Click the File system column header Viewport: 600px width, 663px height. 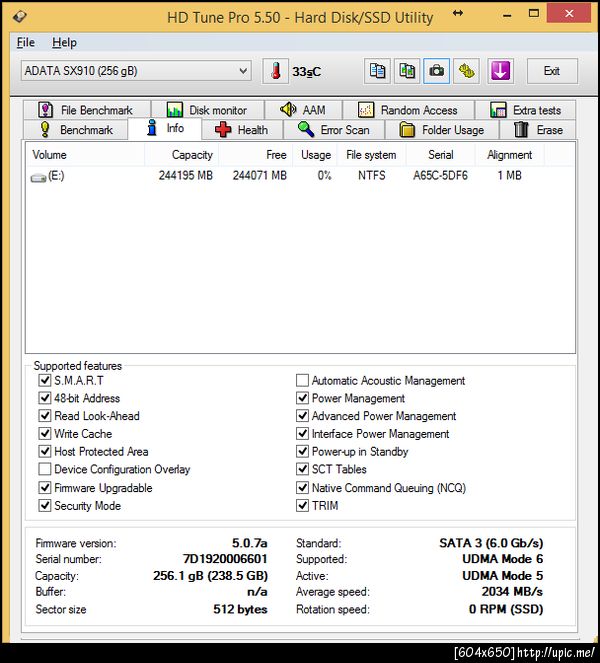[x=372, y=155]
